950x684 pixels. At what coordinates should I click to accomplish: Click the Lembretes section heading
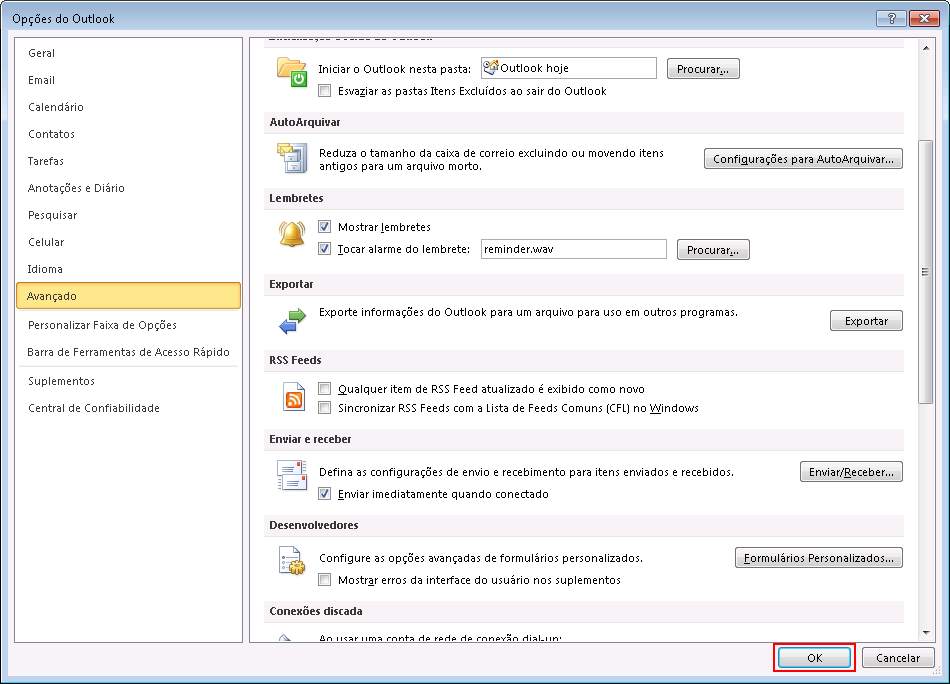tap(296, 198)
